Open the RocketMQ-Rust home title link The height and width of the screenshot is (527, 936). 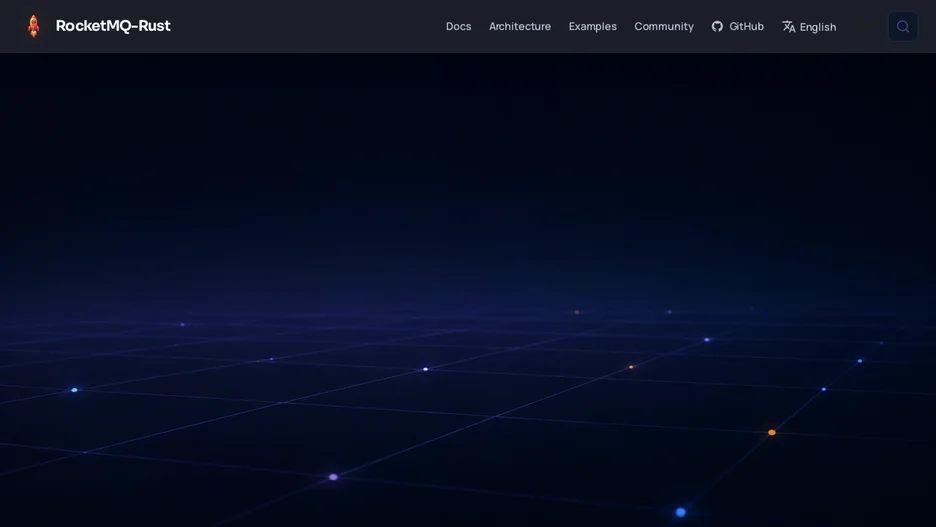point(113,26)
